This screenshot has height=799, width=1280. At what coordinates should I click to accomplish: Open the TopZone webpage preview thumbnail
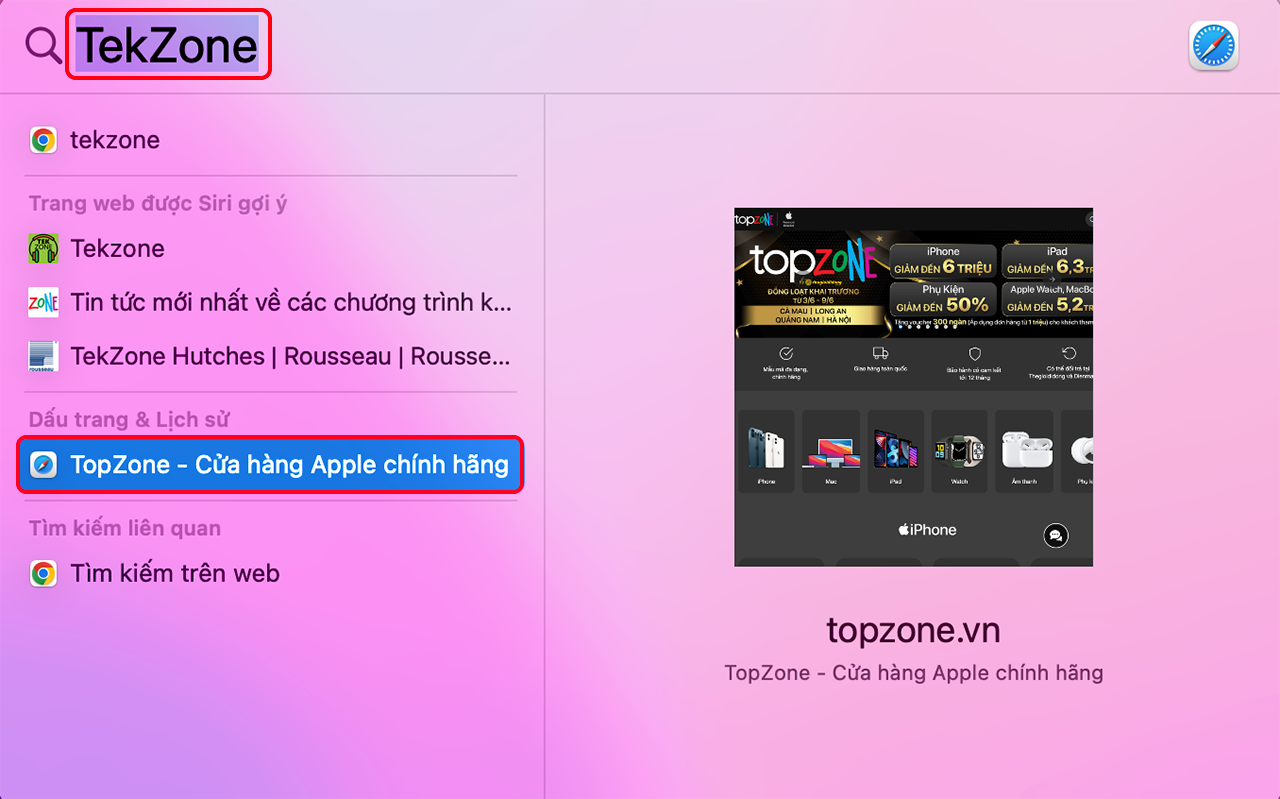(x=913, y=387)
